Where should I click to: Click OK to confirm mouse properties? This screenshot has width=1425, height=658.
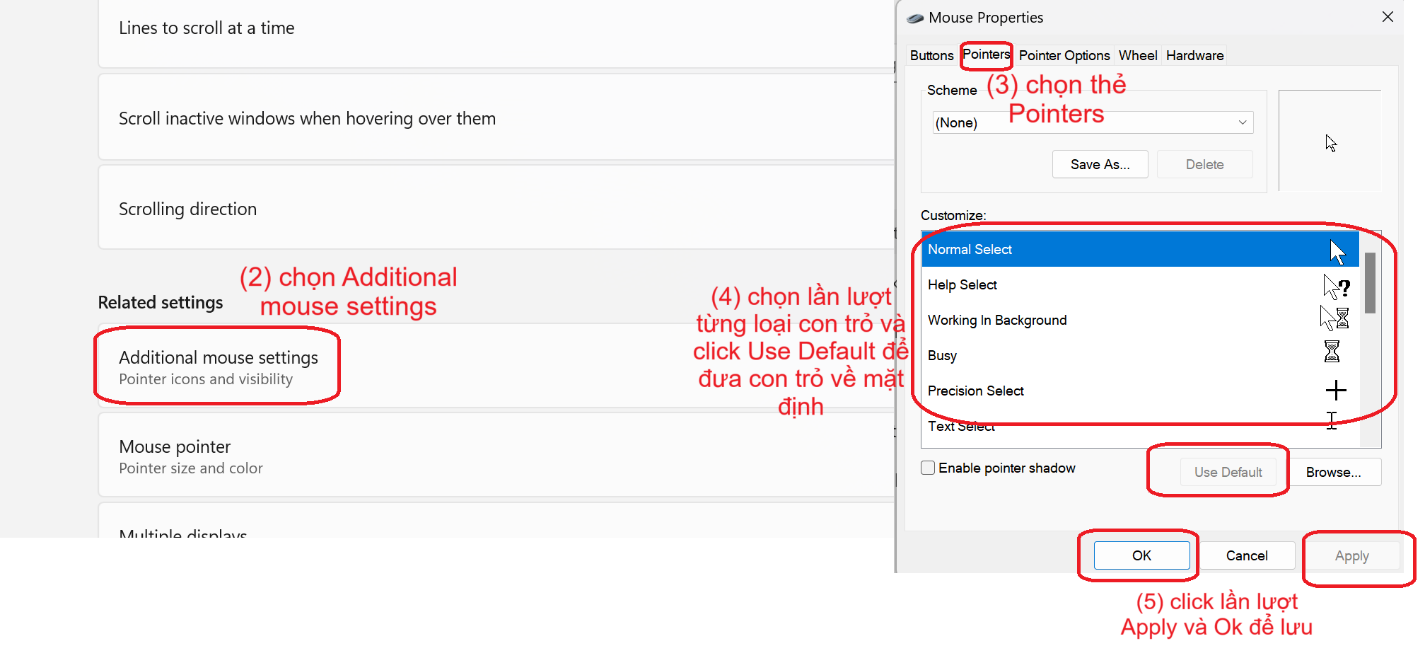pyautogui.click(x=1141, y=556)
